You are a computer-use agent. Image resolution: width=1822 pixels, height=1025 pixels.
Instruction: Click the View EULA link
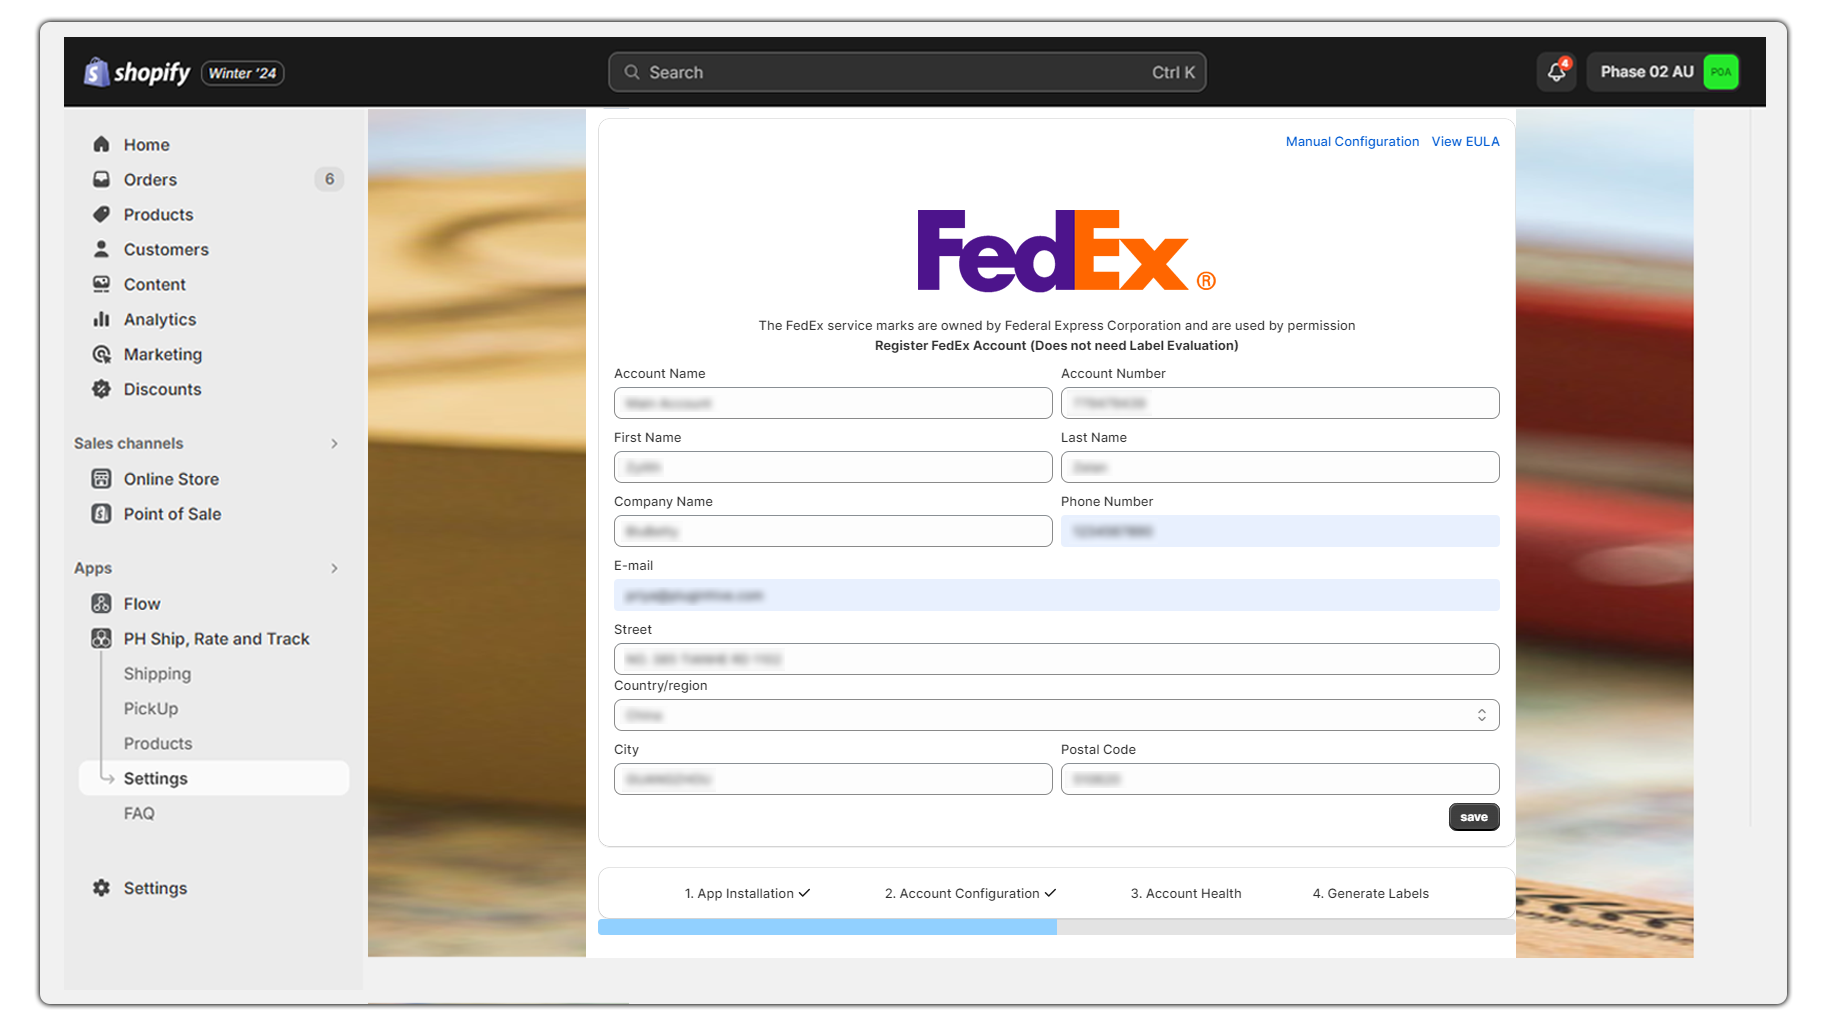point(1465,142)
